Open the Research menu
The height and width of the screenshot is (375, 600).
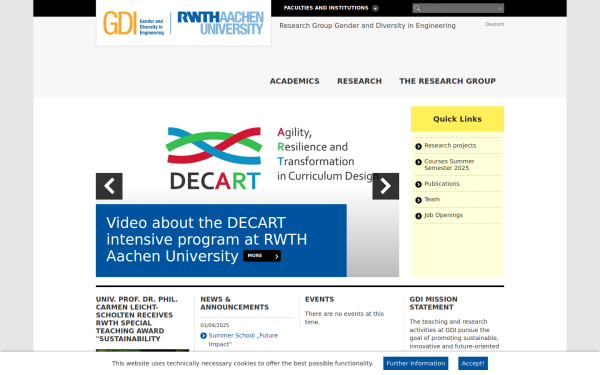pyautogui.click(x=359, y=81)
